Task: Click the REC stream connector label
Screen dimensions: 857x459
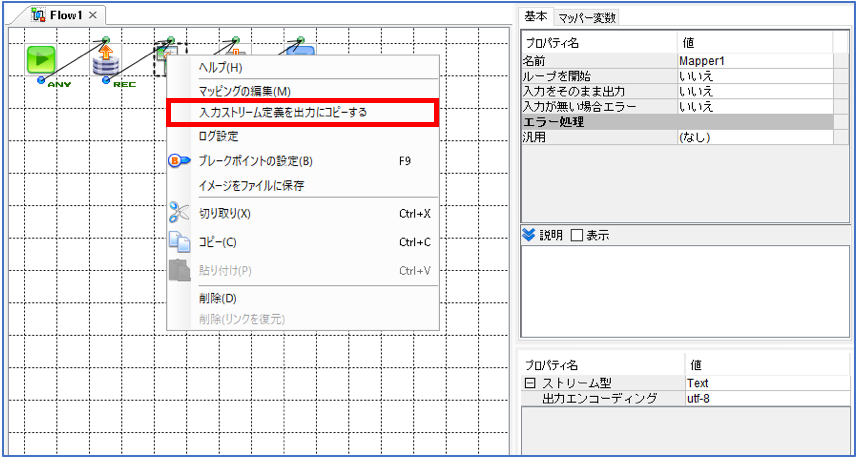Action: [x=125, y=84]
